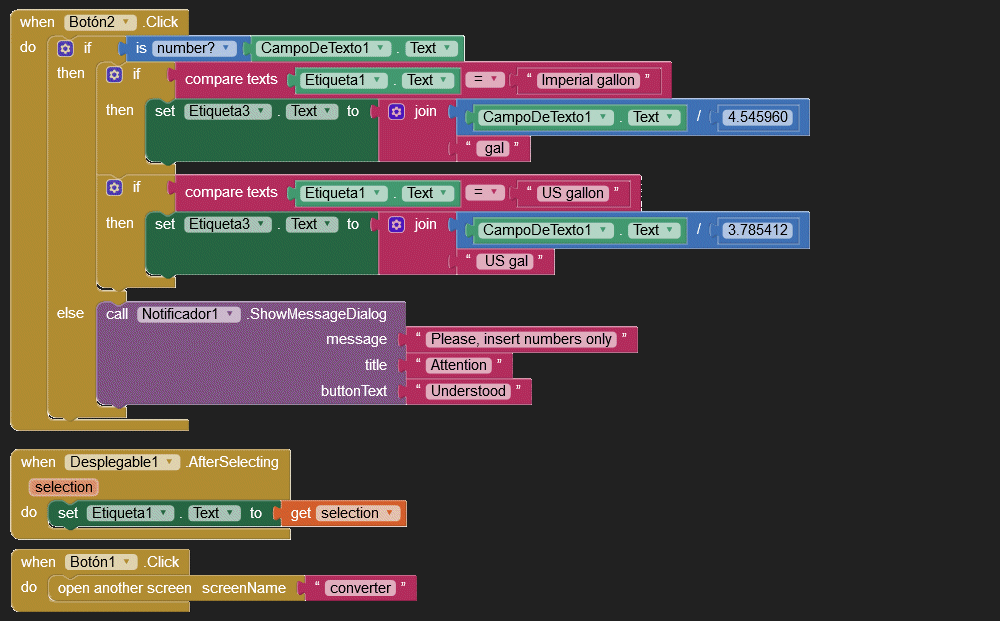The width and height of the screenshot is (1000, 621).
Task: Click the selection parameter under AfterSelecting
Action: point(63,487)
